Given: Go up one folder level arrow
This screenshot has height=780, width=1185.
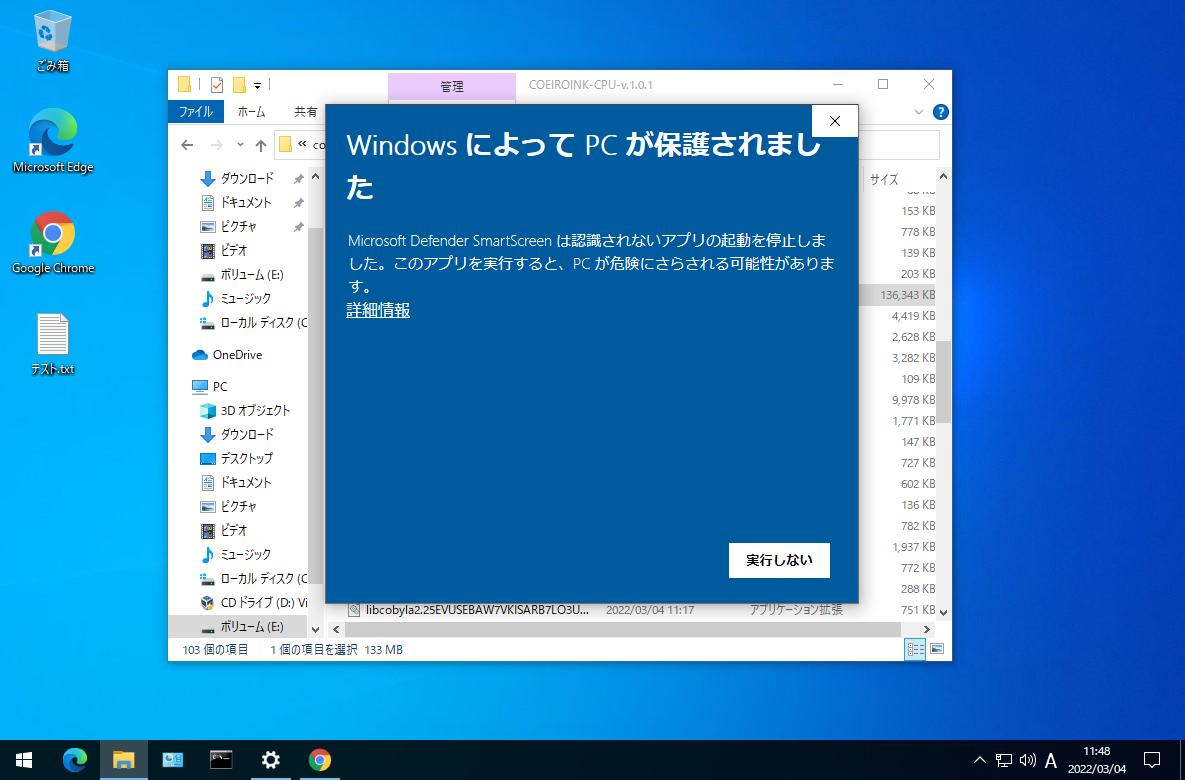Looking at the screenshot, I should click(261, 145).
